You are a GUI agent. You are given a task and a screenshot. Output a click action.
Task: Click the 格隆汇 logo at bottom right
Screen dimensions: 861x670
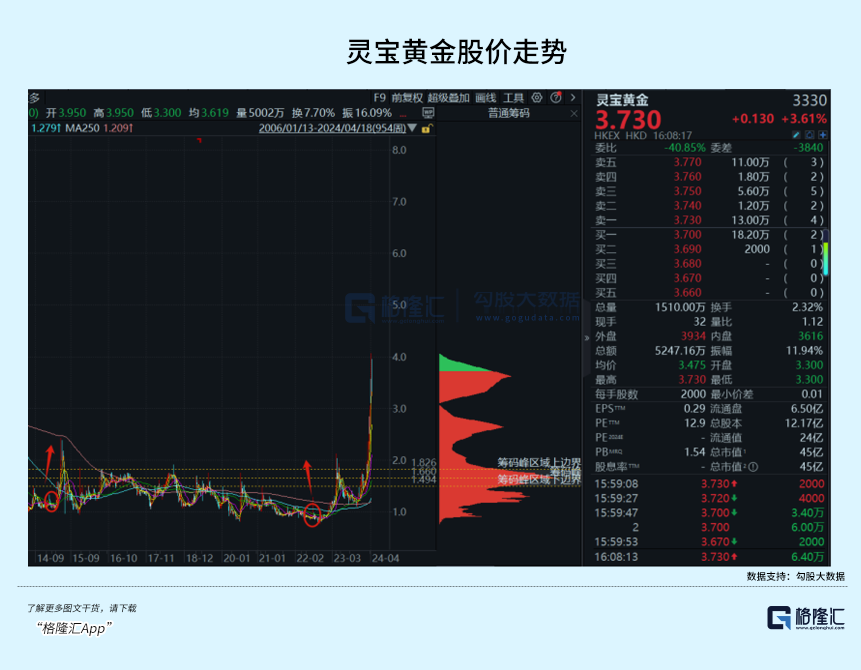point(800,618)
